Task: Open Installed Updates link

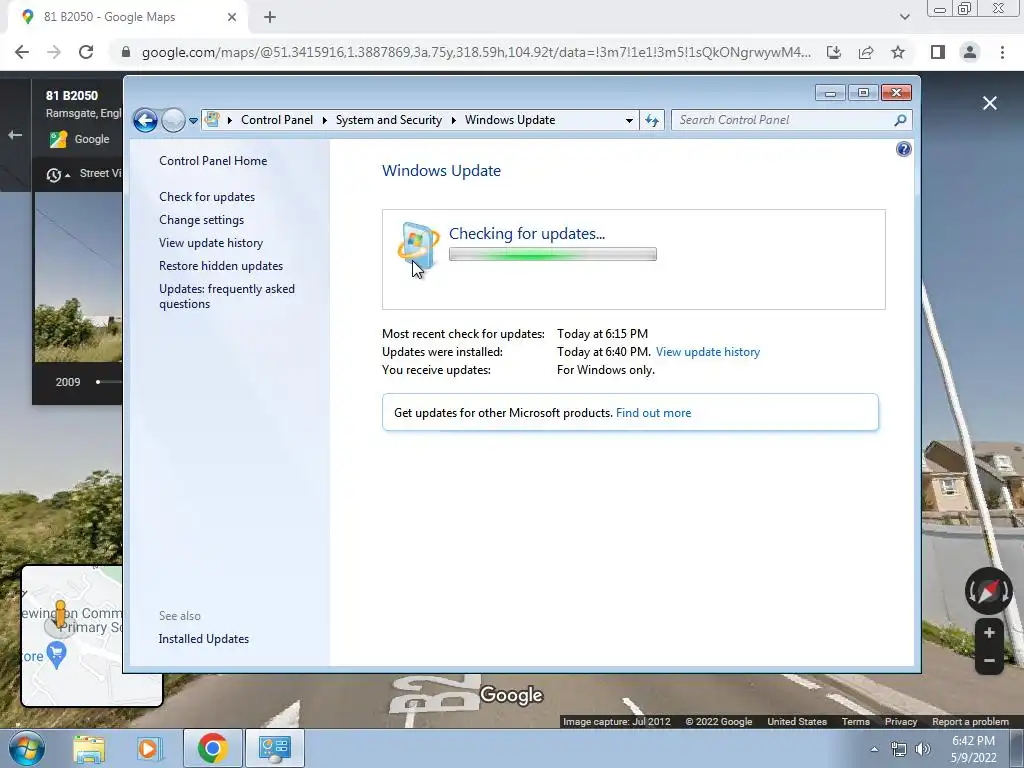Action: 204,639
